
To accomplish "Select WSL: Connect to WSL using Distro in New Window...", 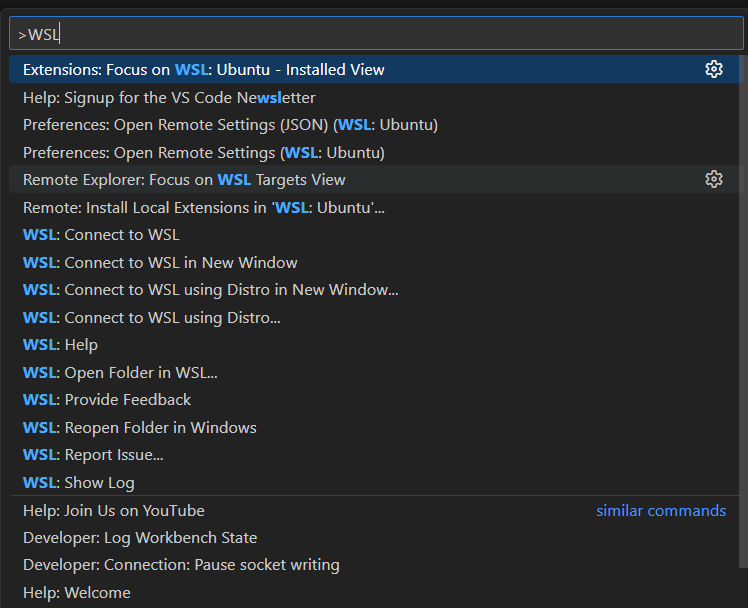I will click(x=376, y=290).
